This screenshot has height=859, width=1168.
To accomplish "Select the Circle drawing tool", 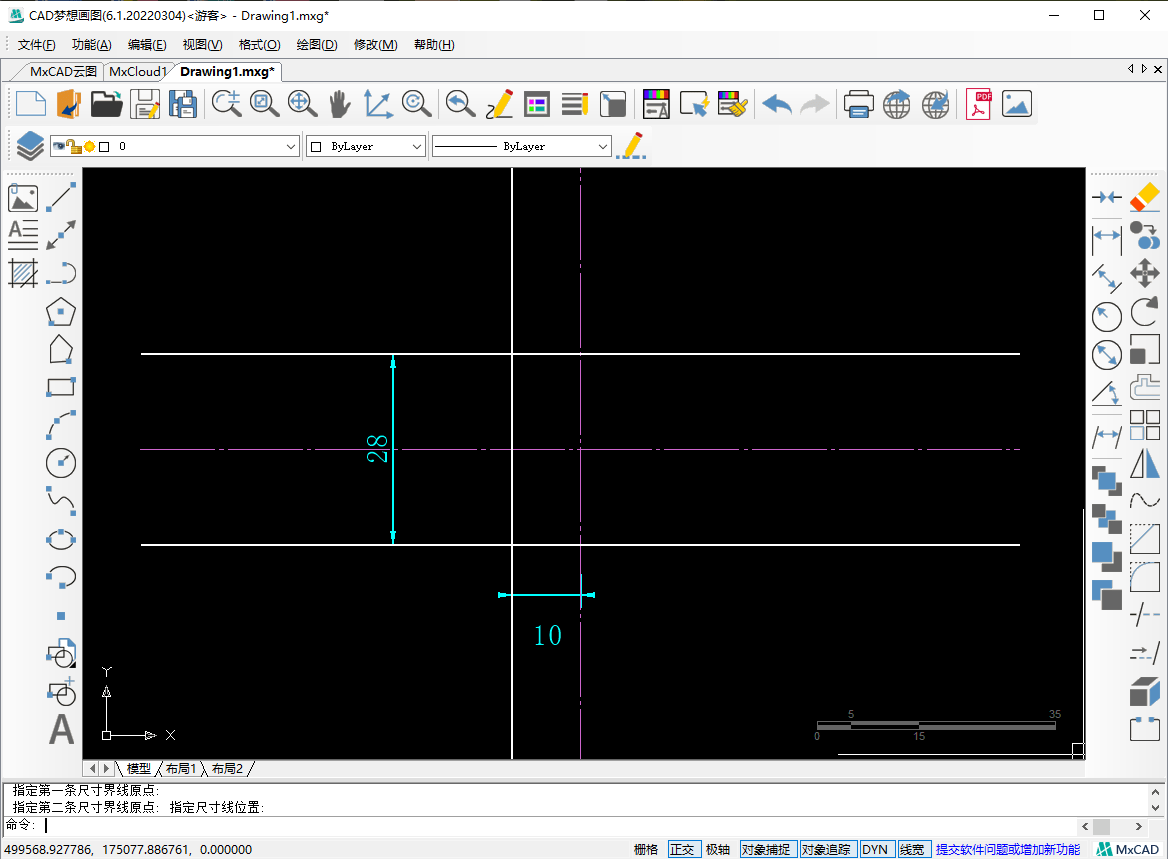I will pos(62,463).
